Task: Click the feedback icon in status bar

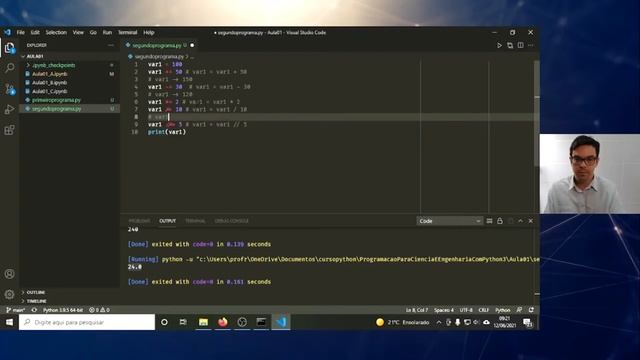Action: [519, 310]
